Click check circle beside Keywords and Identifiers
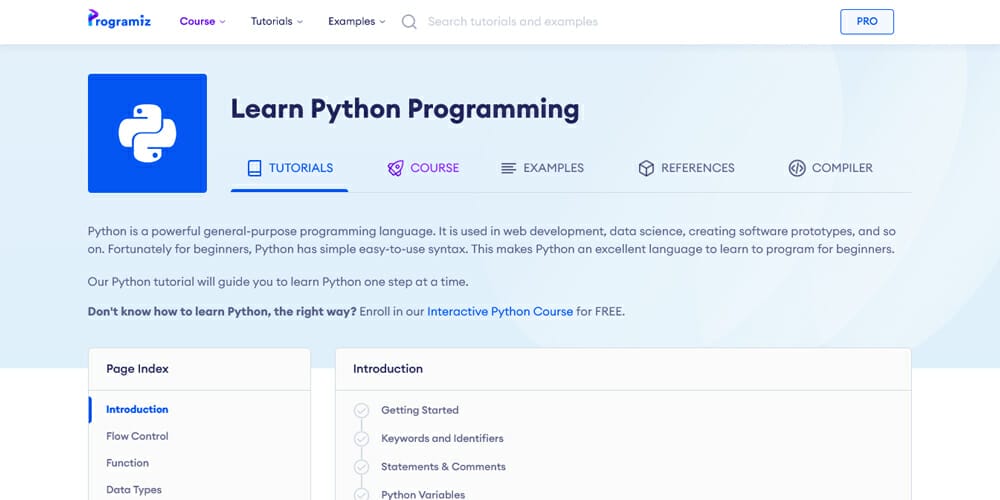 click(362, 439)
